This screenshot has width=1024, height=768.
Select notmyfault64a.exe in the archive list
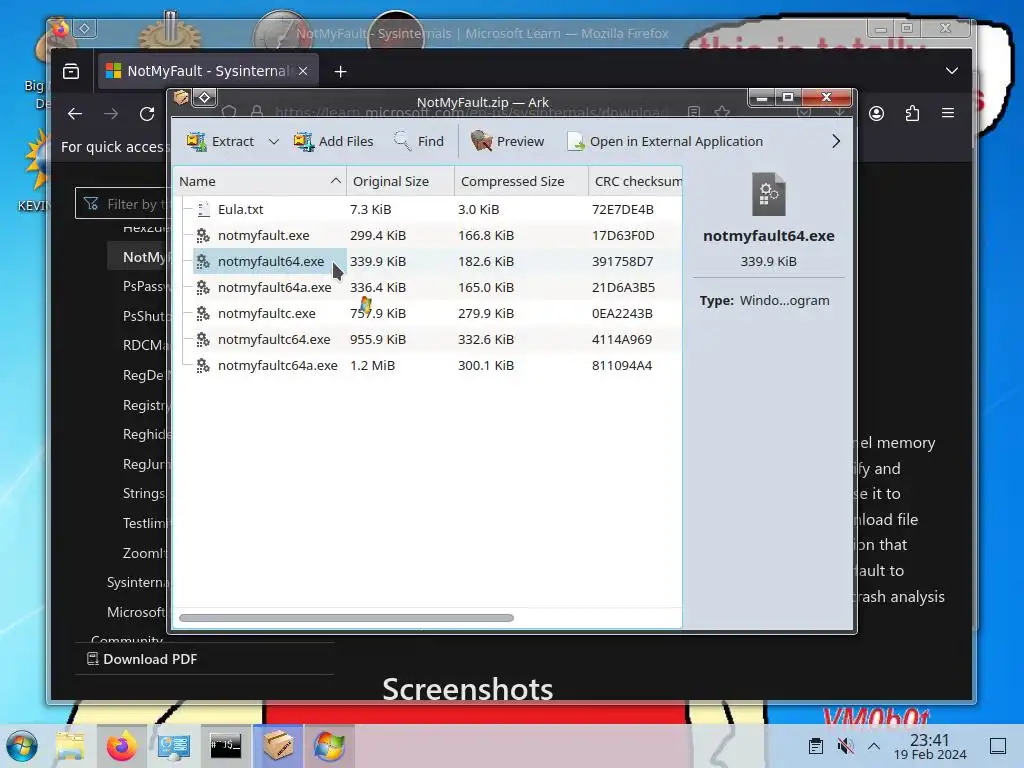[428, 287]
